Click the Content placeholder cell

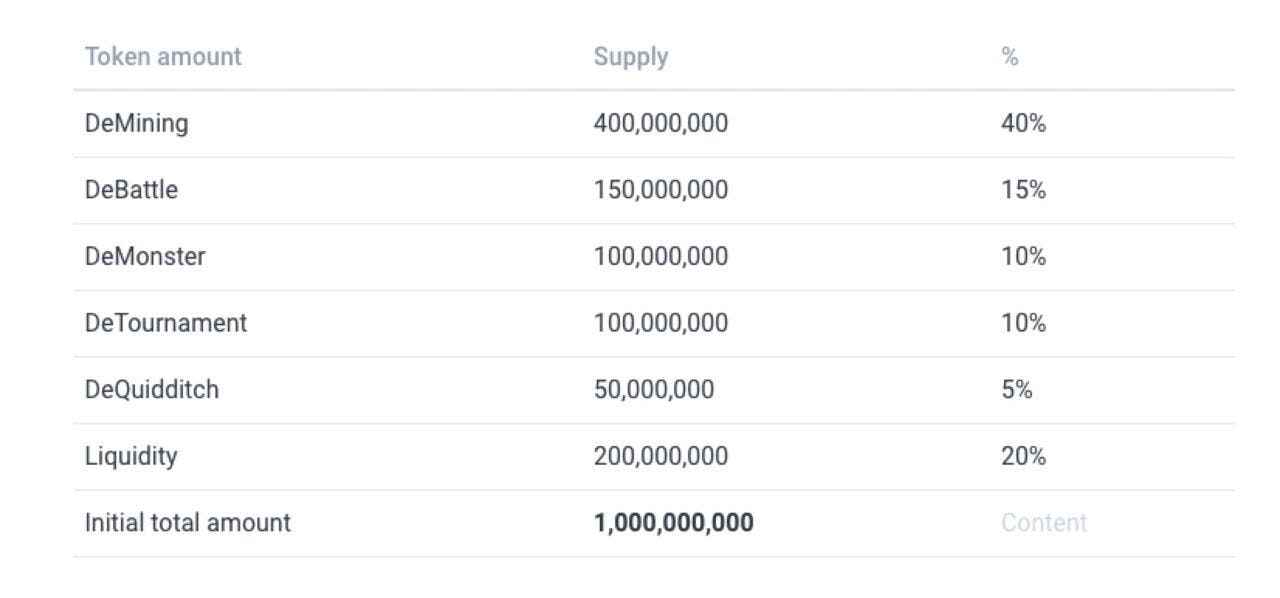coord(1044,523)
